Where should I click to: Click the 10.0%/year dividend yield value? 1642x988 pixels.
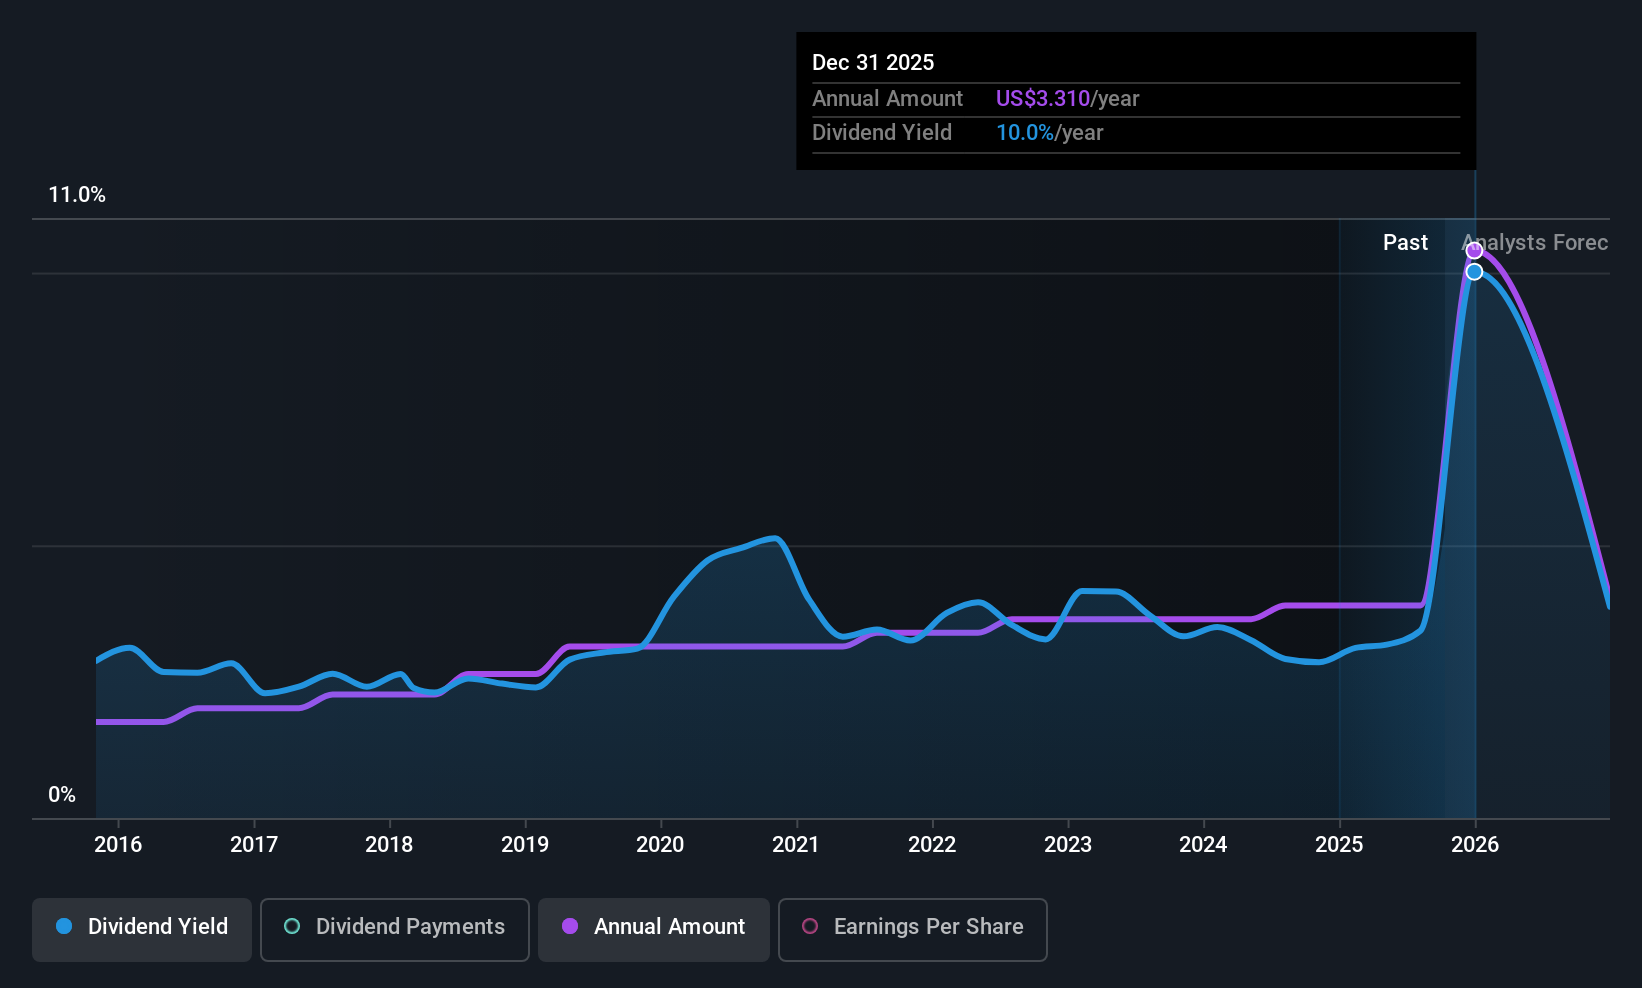[x=1049, y=133]
